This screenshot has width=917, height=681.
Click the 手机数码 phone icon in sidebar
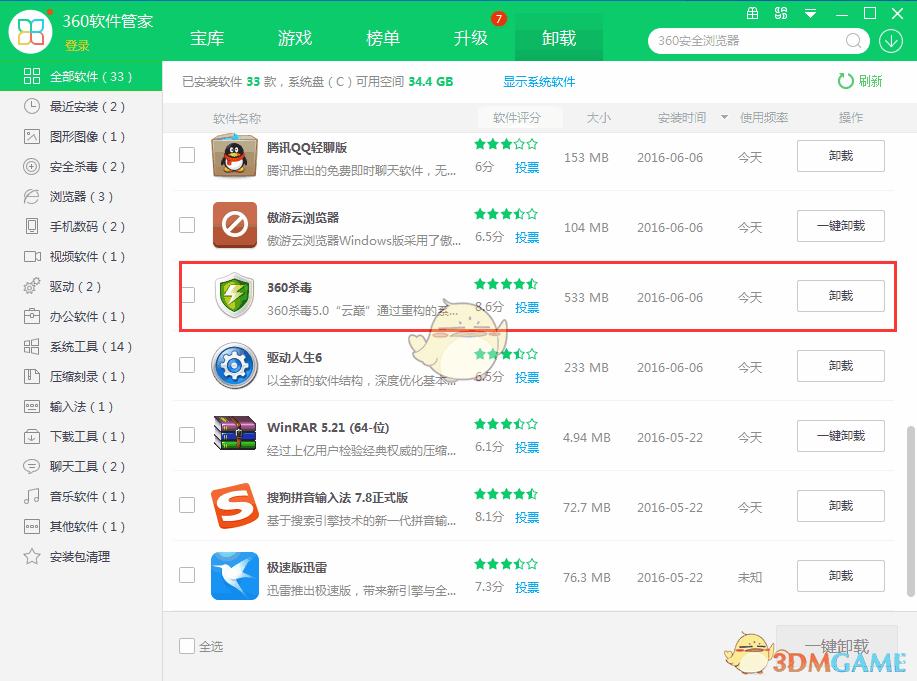pyautogui.click(x=32, y=226)
